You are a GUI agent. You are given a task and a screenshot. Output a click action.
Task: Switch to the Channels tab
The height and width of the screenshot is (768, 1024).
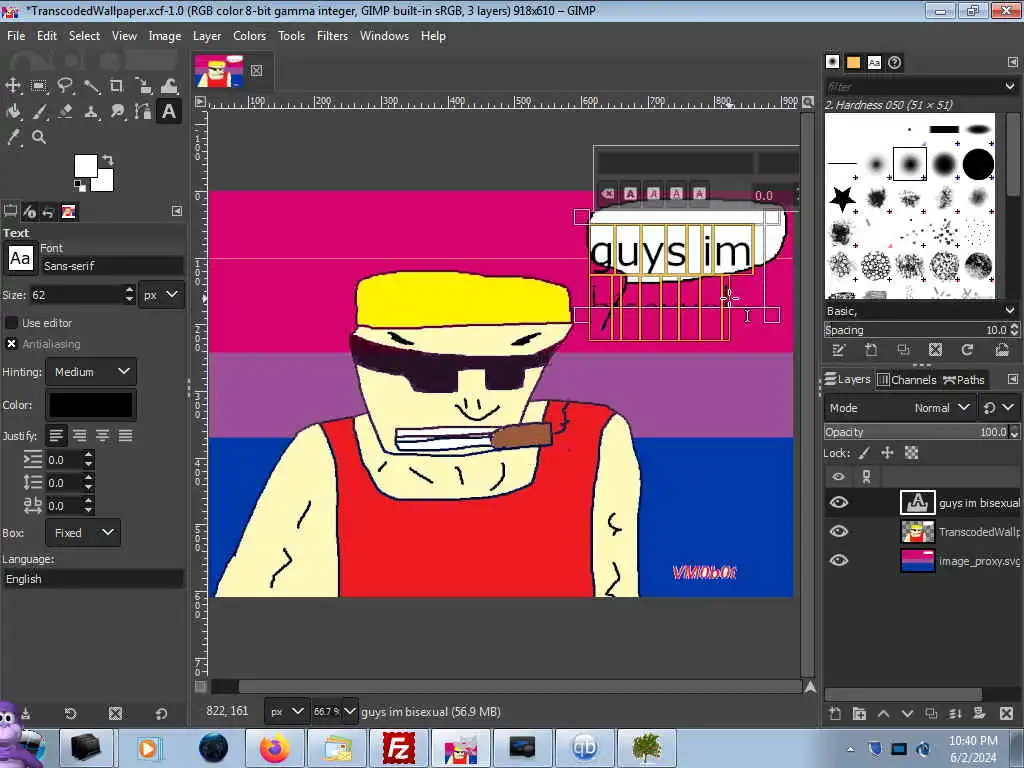click(906, 379)
